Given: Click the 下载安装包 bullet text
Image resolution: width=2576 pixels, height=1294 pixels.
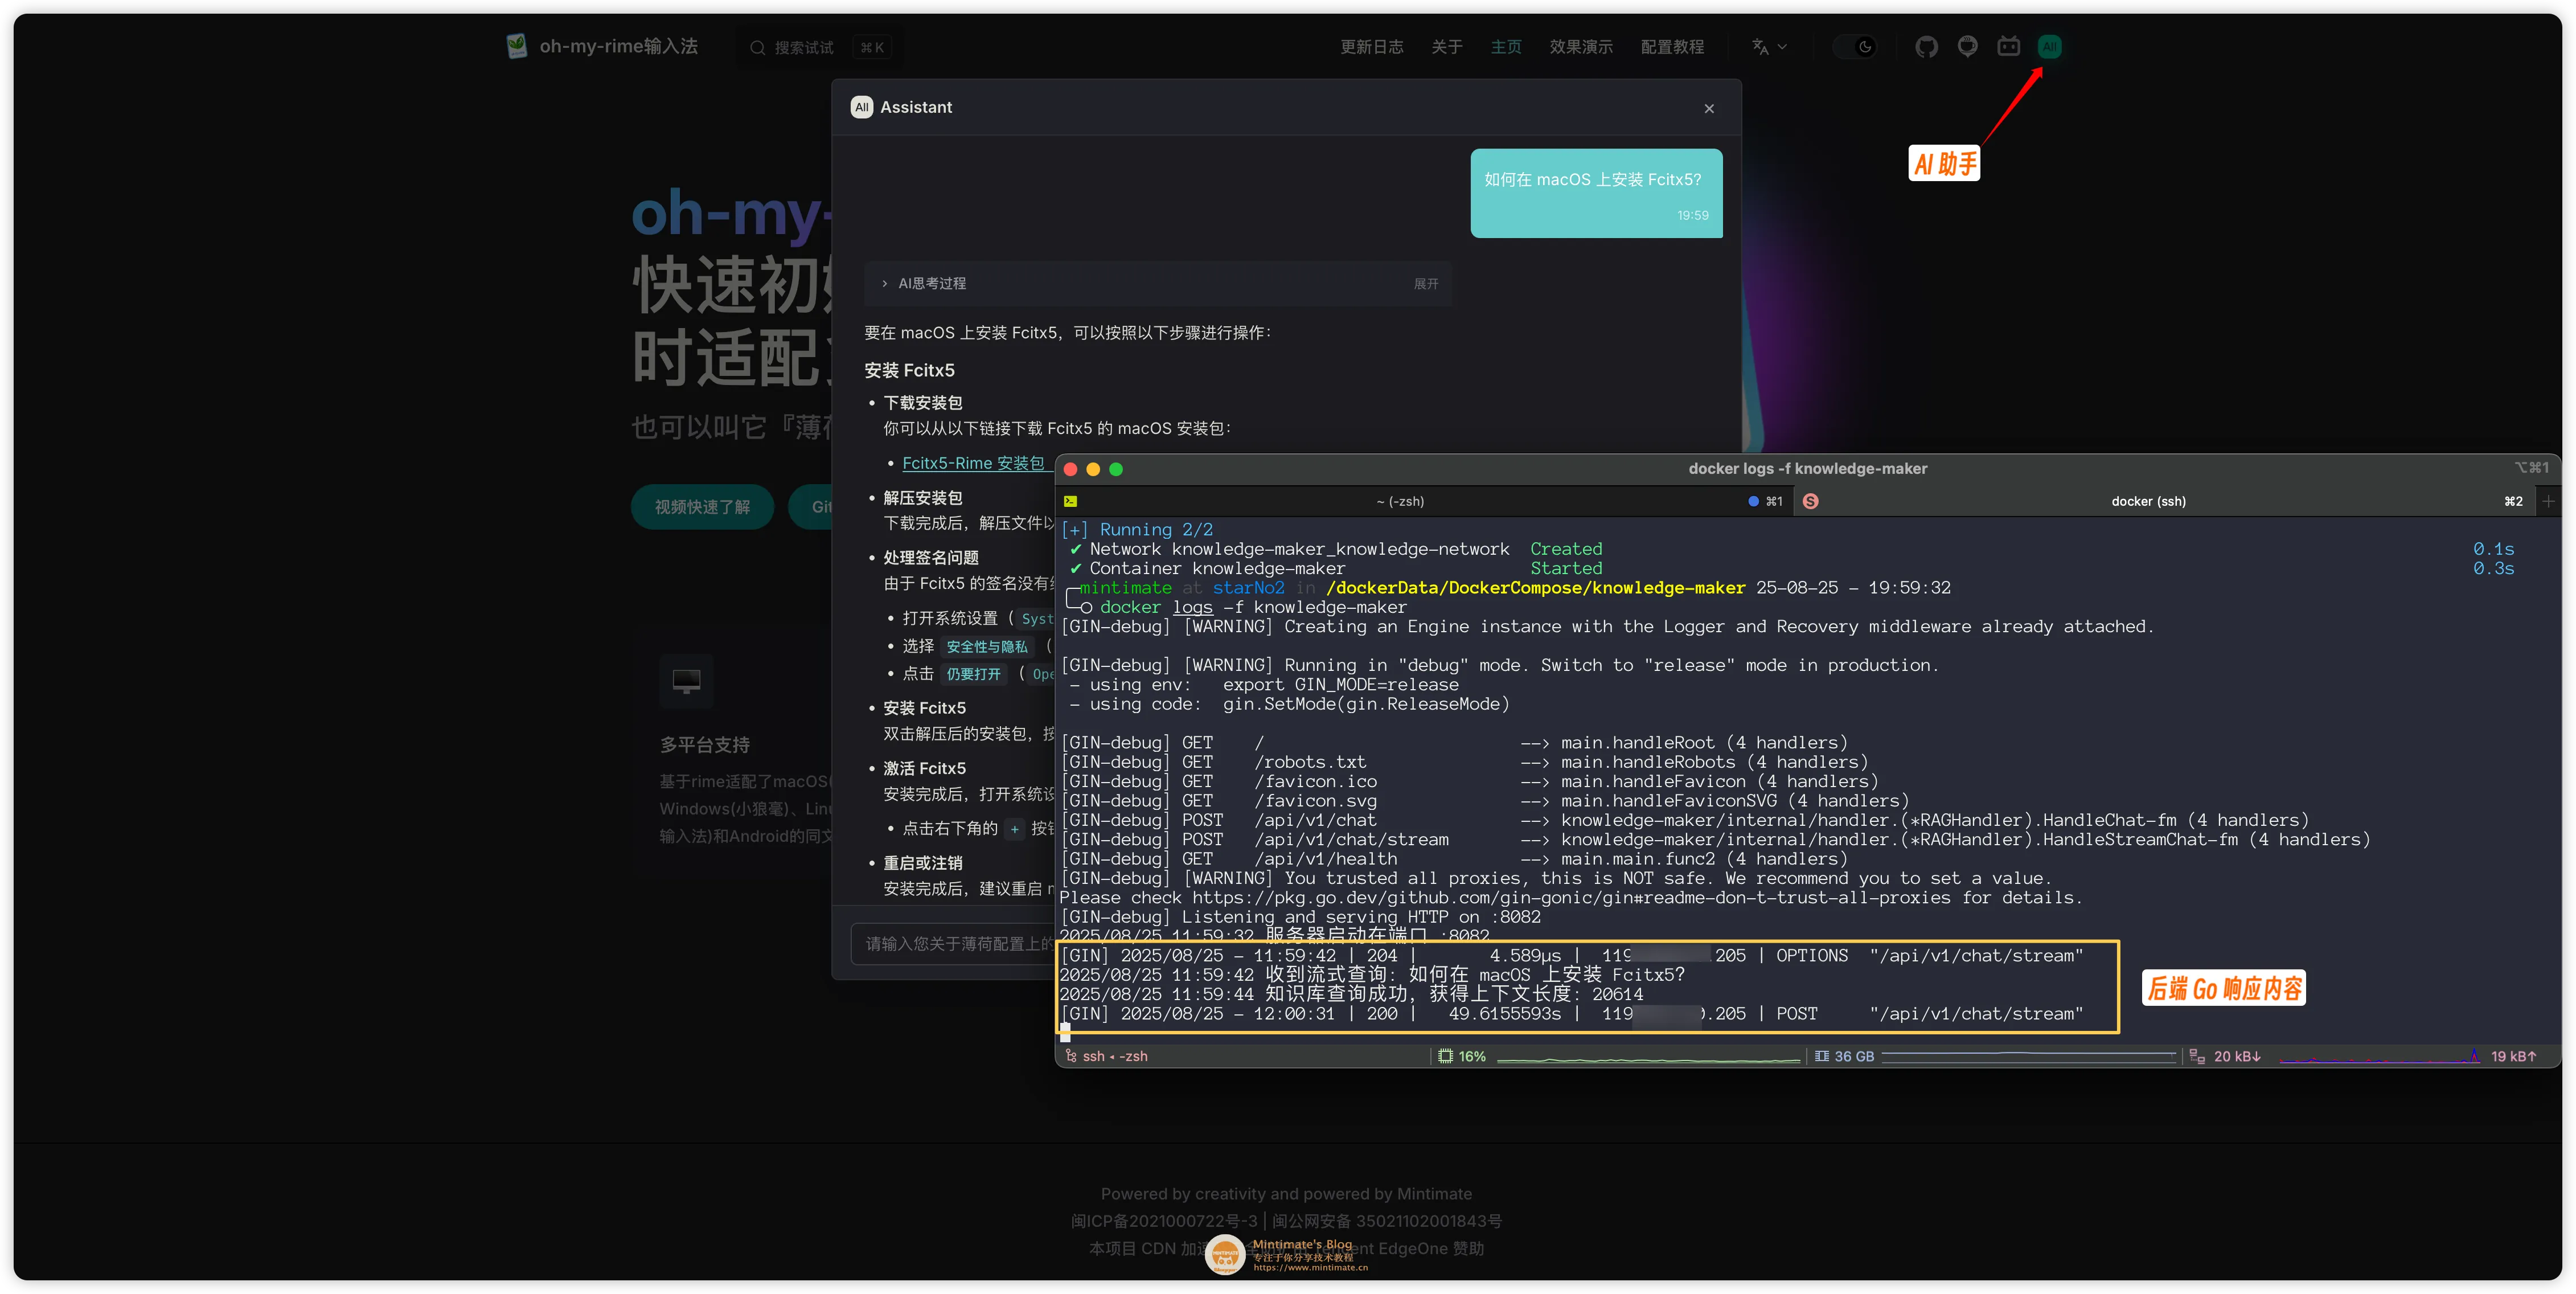Looking at the screenshot, I should point(922,402).
